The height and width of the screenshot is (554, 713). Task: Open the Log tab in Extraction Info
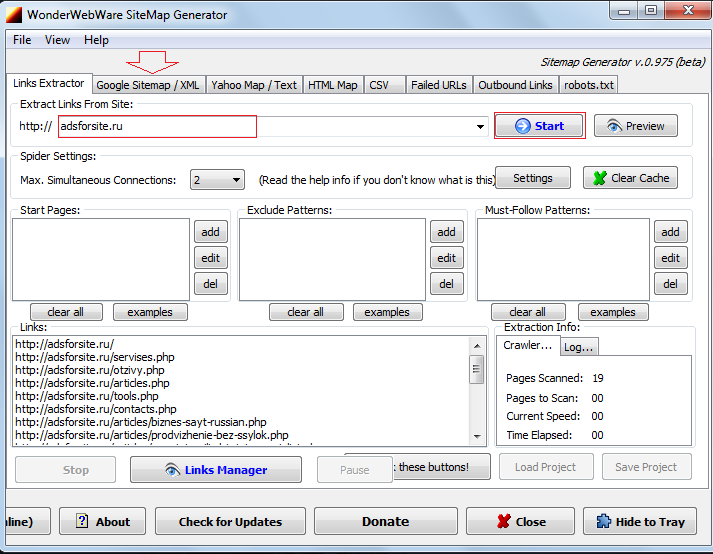[x=577, y=346]
